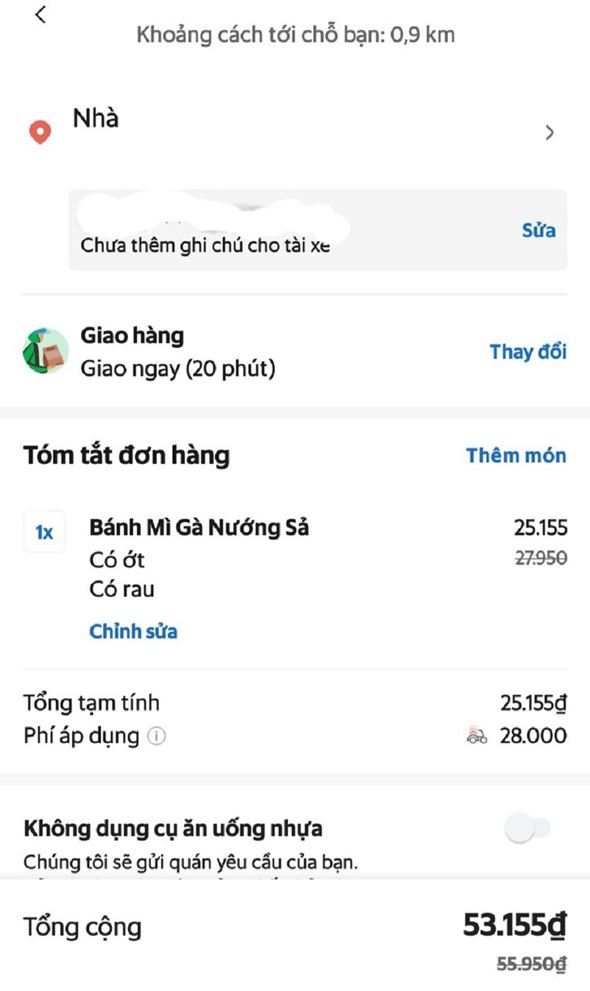Tap the Không dụng cụ ăn uống nhựa label
The width and height of the screenshot is (590, 991).
(173, 828)
